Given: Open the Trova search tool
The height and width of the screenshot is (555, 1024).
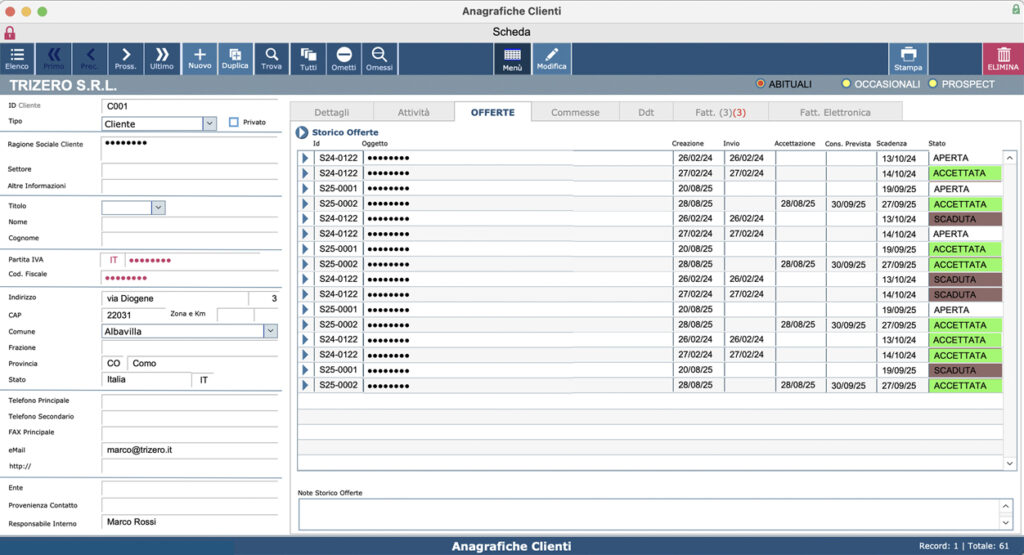Looking at the screenshot, I should [272, 59].
